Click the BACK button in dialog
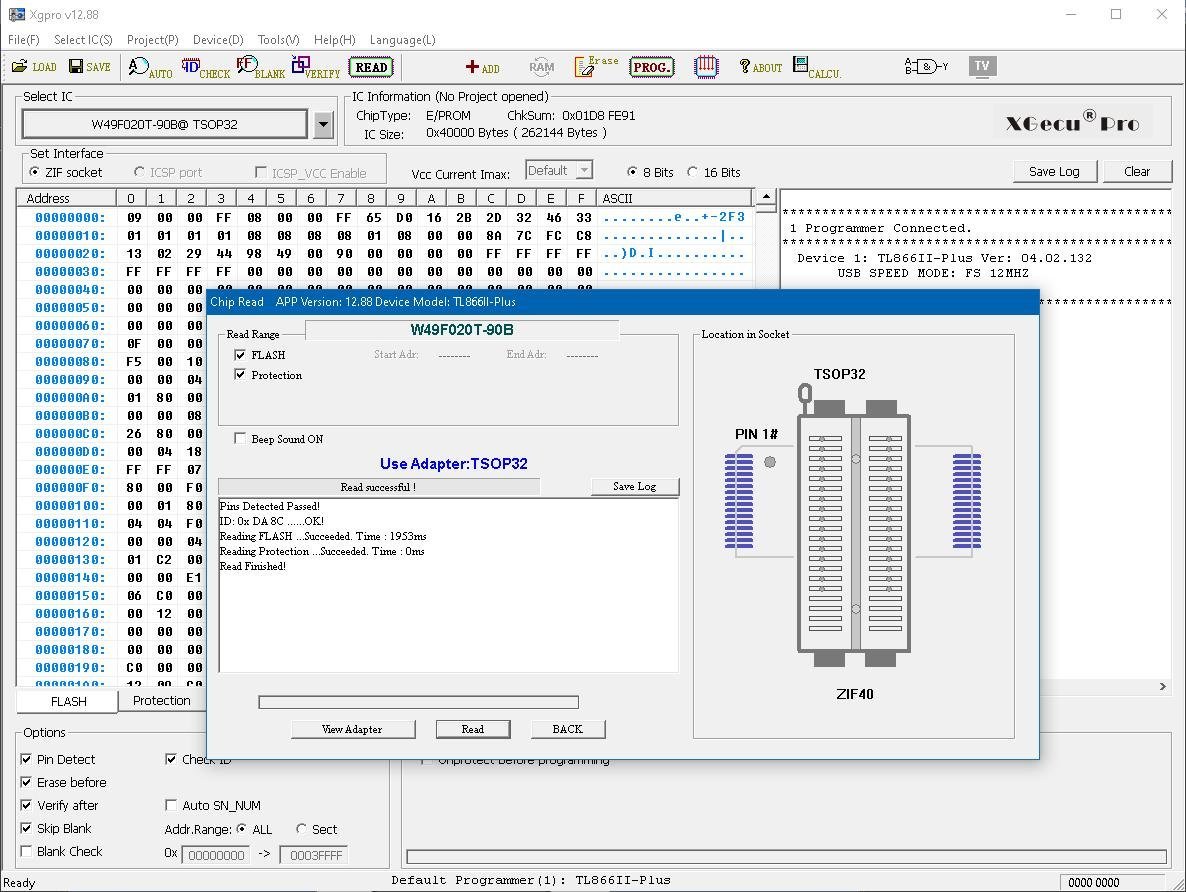Viewport: 1186px width, 892px height. (567, 729)
